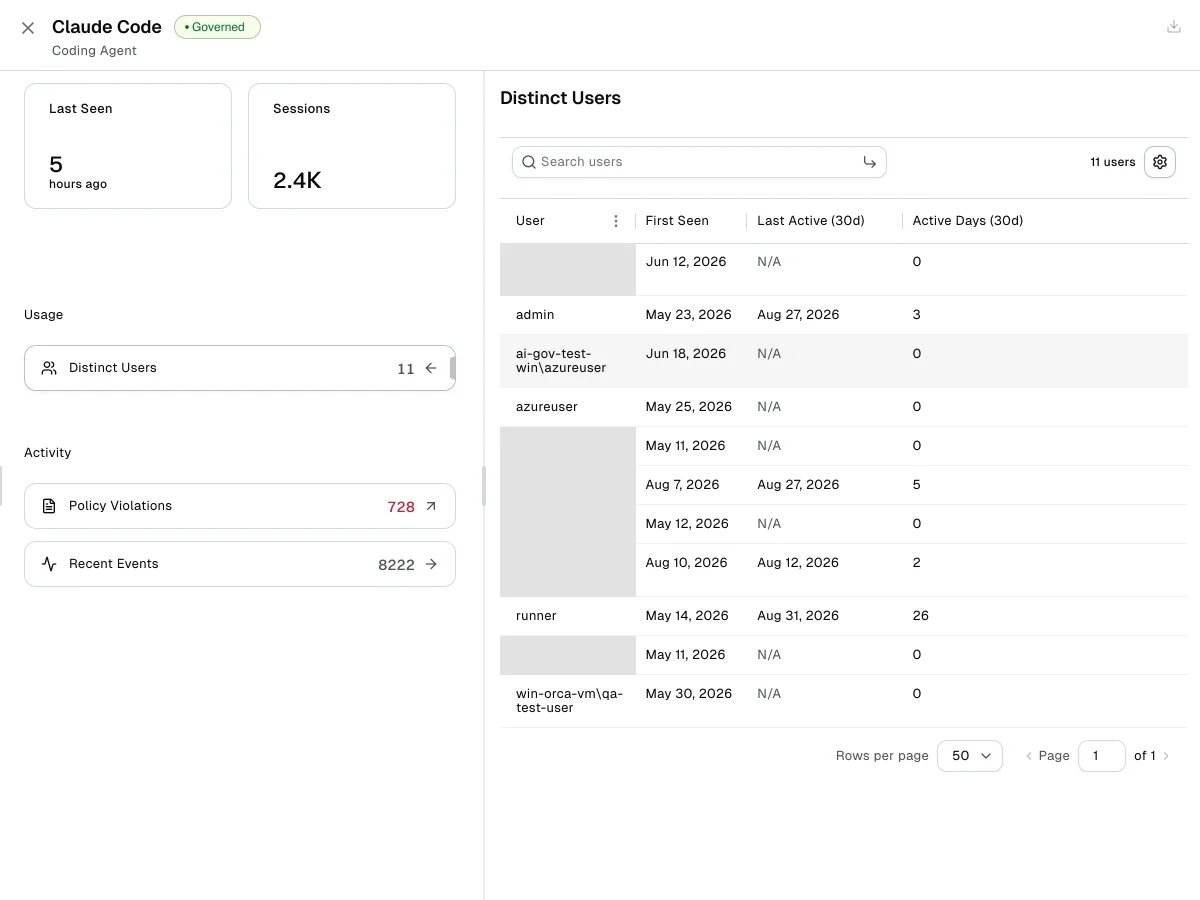Go to previous page chevron
The height and width of the screenshot is (900, 1200).
pyautogui.click(x=1029, y=756)
